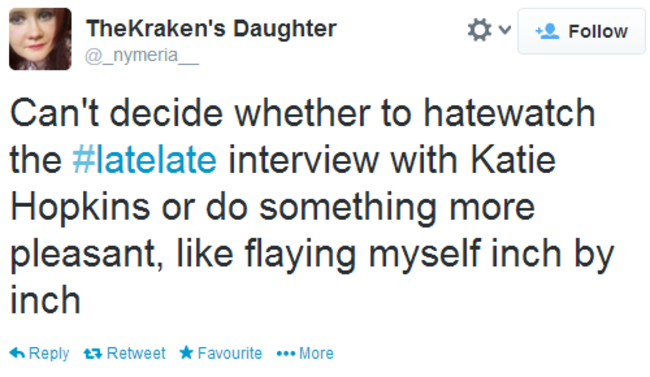
Task: Click the Reply arrow icon
Action: pyautogui.click(x=17, y=353)
